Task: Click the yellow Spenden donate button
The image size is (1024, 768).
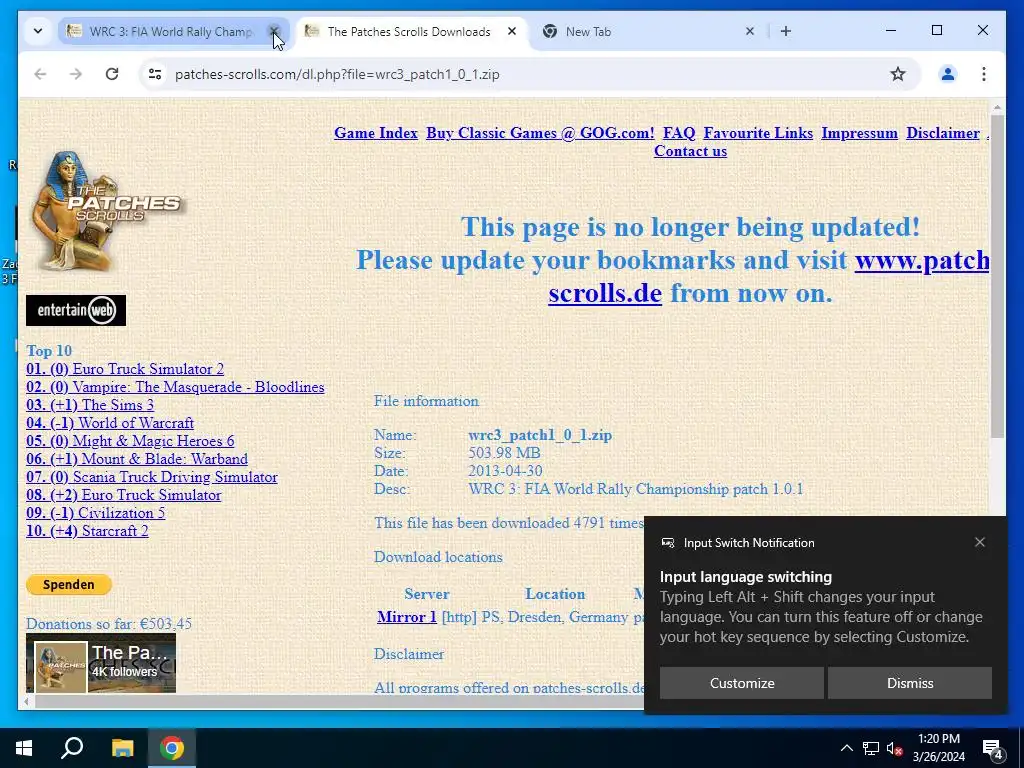Action: (69, 584)
